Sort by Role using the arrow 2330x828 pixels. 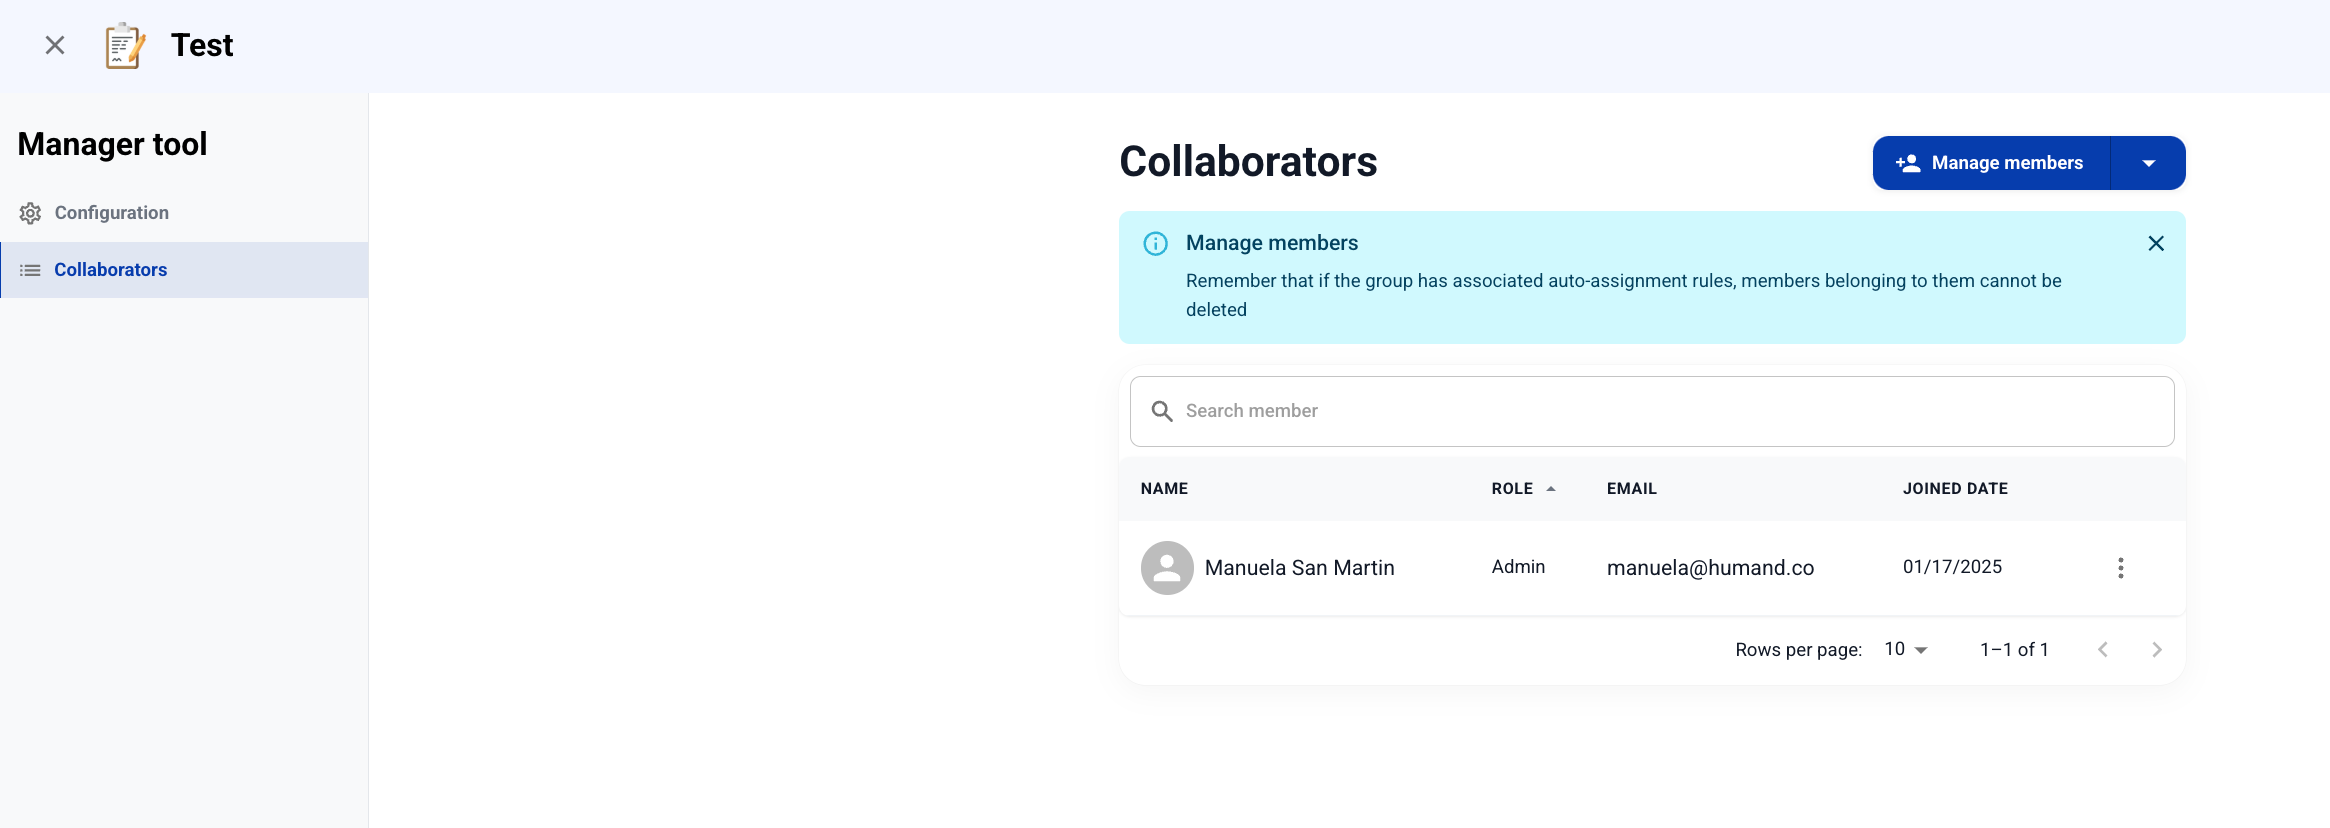[1551, 489]
